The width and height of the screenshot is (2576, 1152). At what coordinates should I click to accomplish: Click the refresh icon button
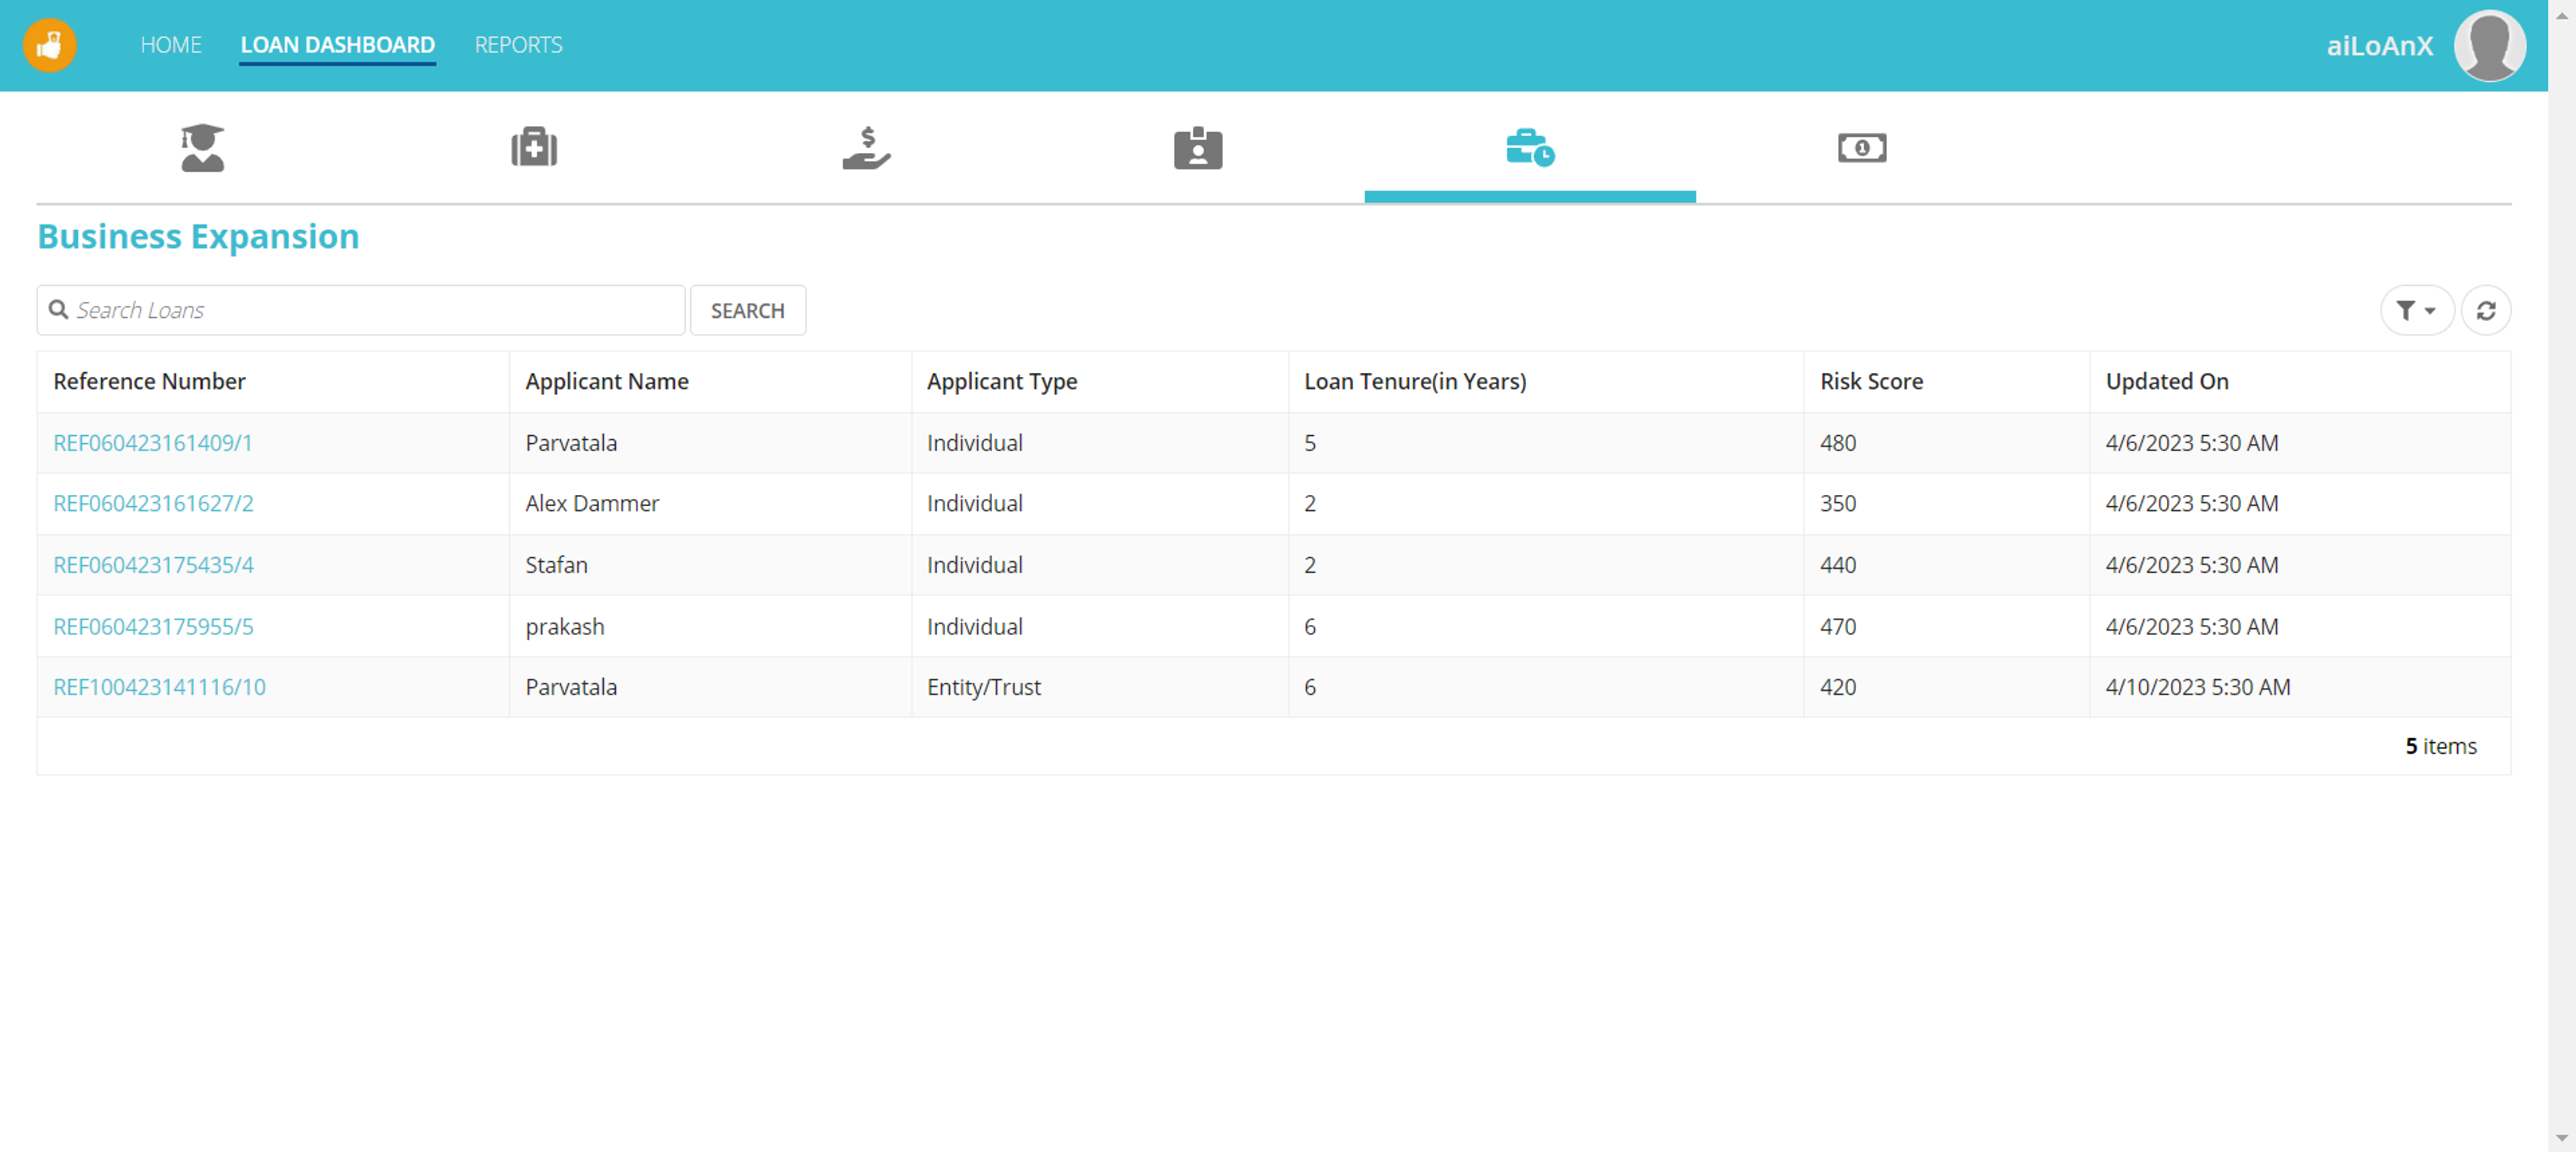[2486, 311]
